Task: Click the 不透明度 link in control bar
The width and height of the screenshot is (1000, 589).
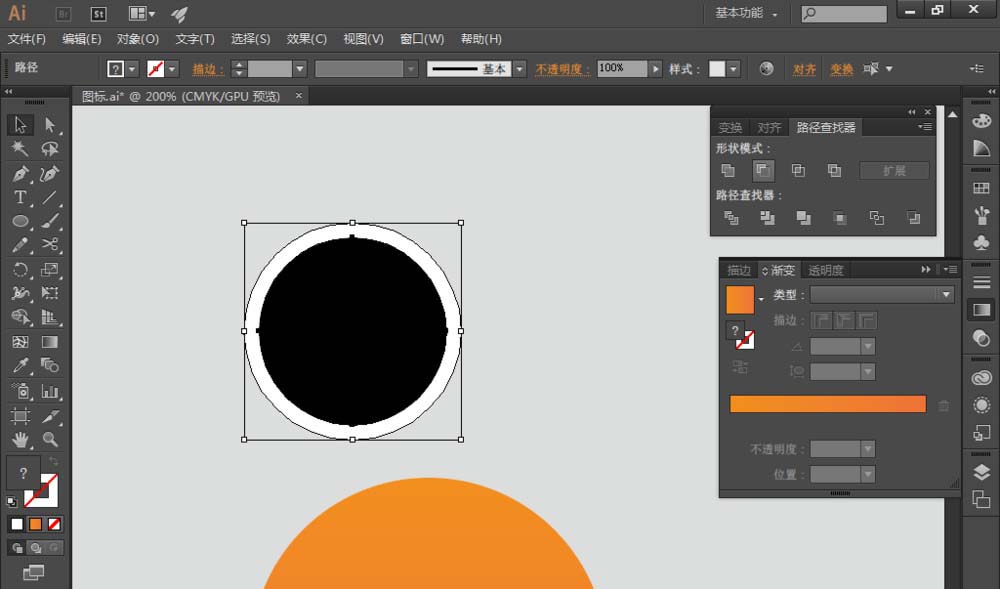Action: point(562,69)
